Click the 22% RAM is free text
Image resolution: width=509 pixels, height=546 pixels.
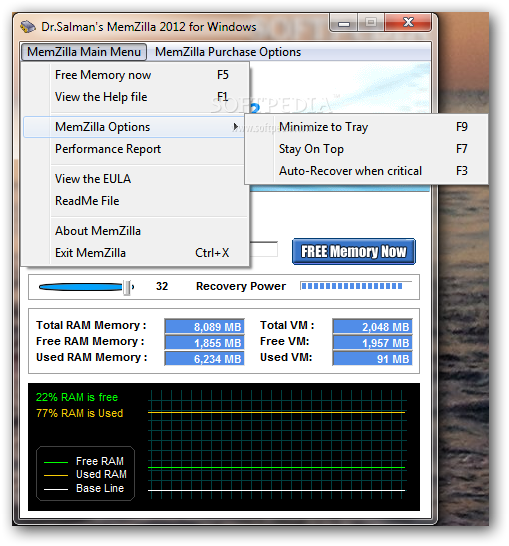77,397
